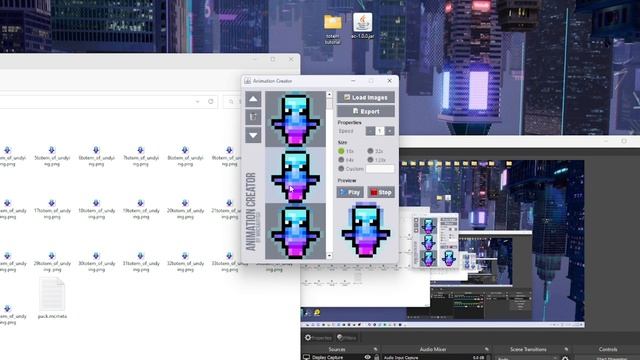Select the 32totem_of_undying.png file
640x360 pixels.
pyautogui.click(x=185, y=262)
